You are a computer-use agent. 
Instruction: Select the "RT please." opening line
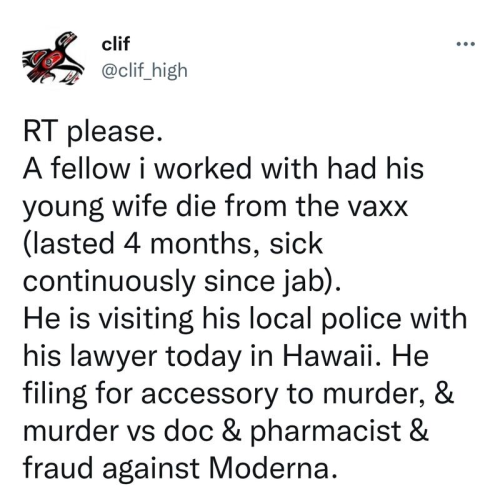[93, 132]
